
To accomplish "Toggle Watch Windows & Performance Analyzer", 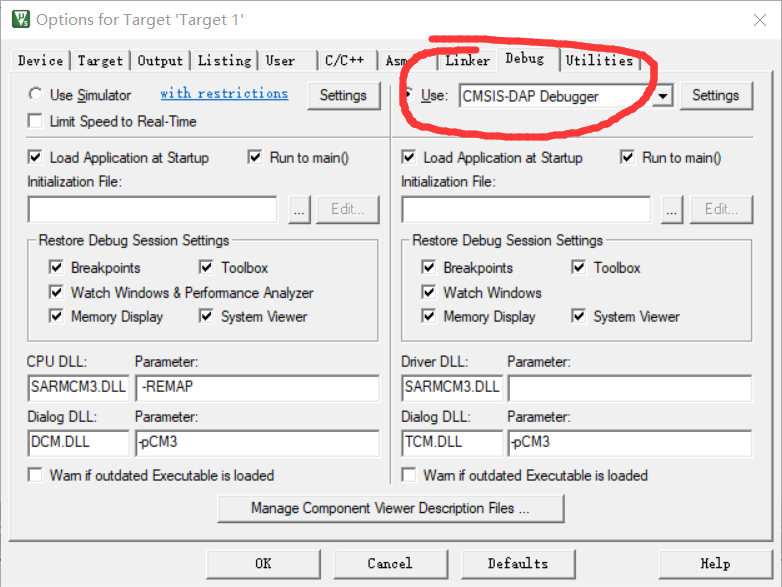I will [56, 292].
